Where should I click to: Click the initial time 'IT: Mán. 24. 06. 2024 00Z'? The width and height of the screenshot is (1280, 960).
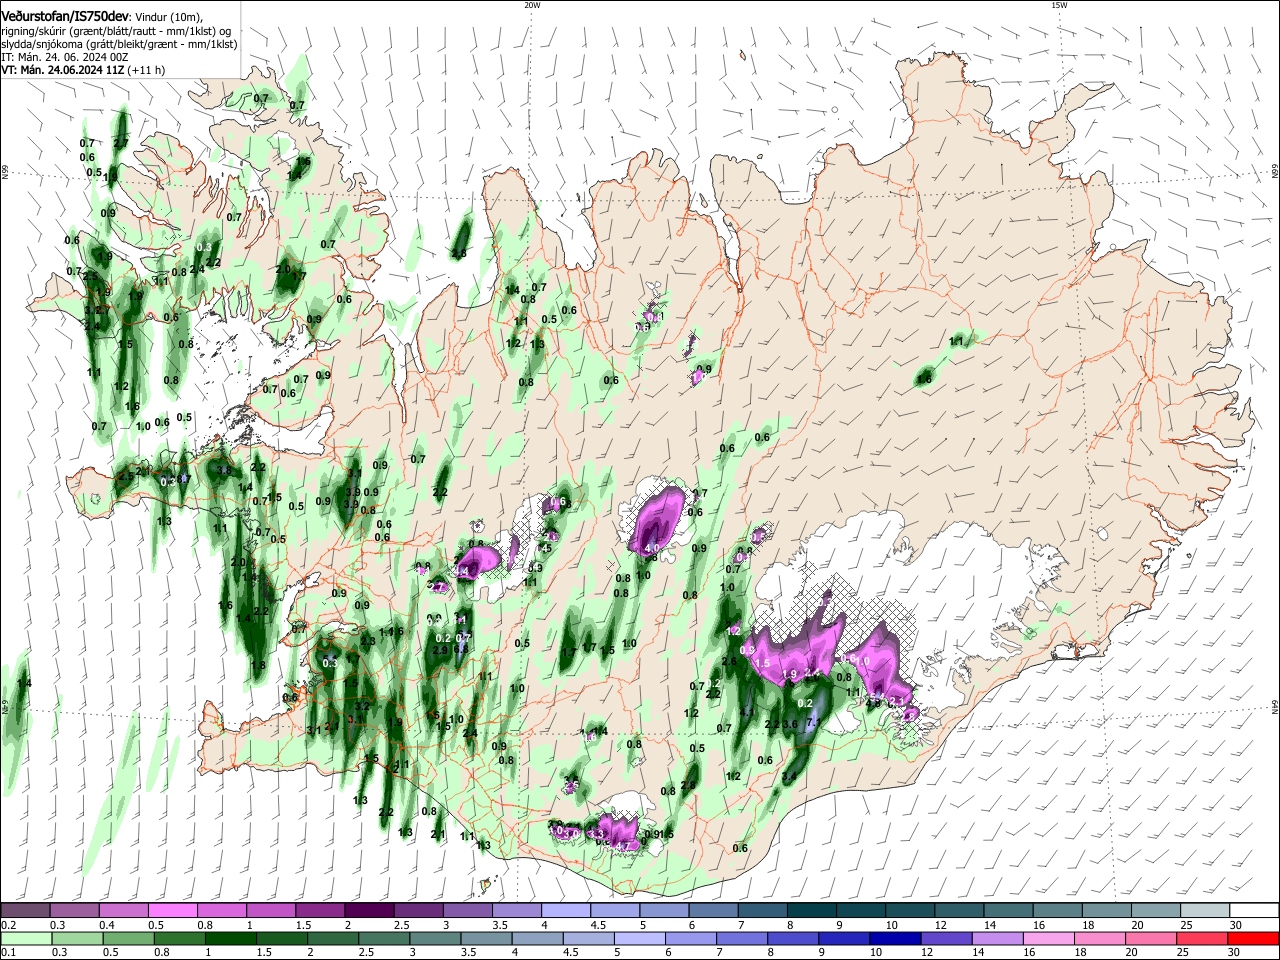[64, 57]
